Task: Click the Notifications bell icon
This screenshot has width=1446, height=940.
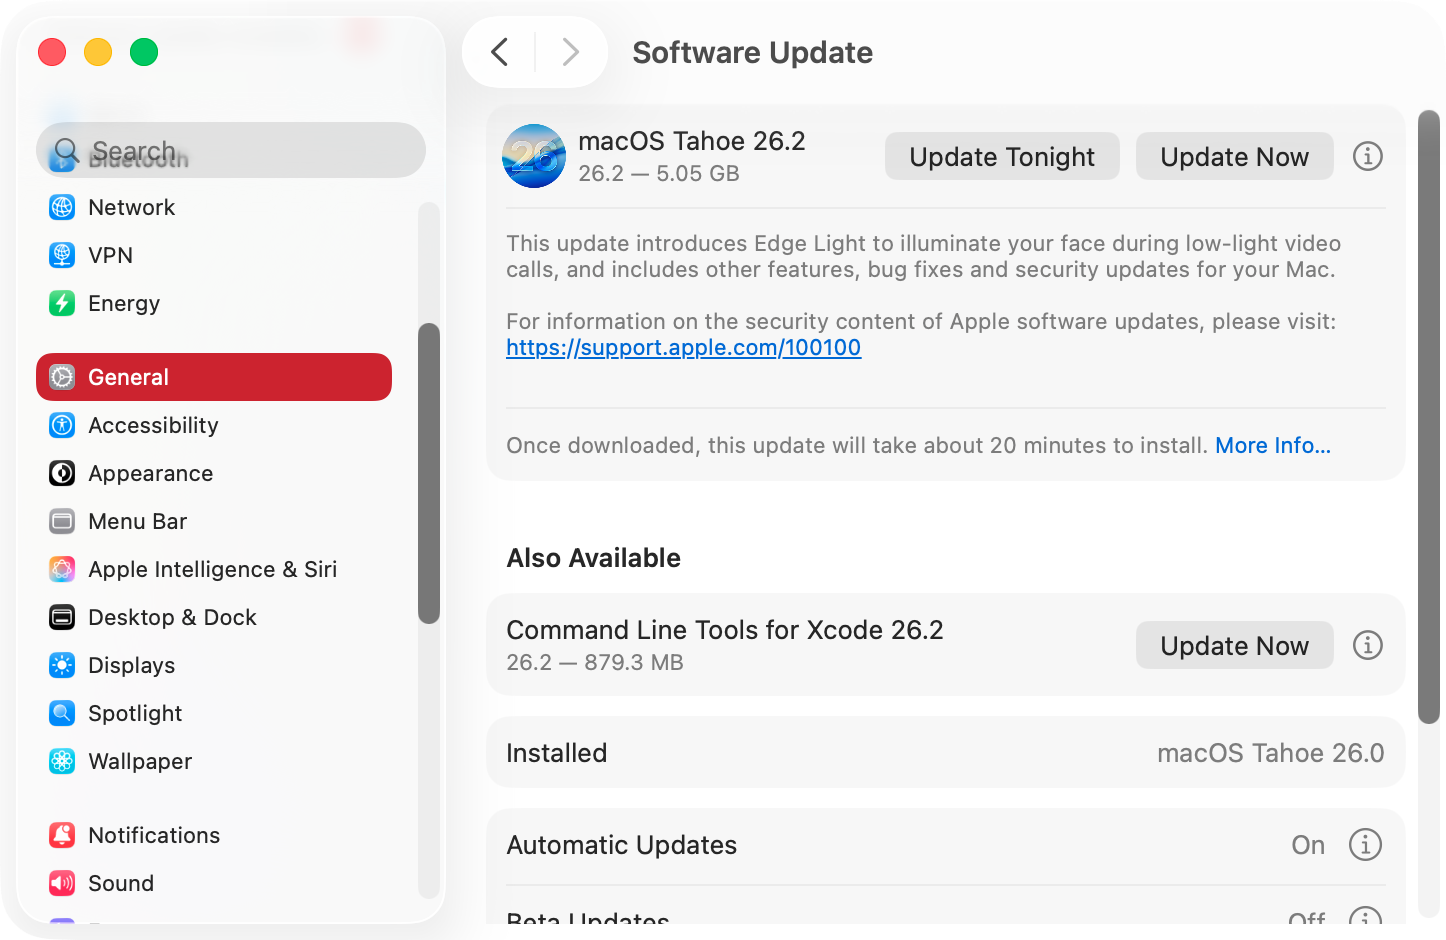Action: [x=62, y=835]
